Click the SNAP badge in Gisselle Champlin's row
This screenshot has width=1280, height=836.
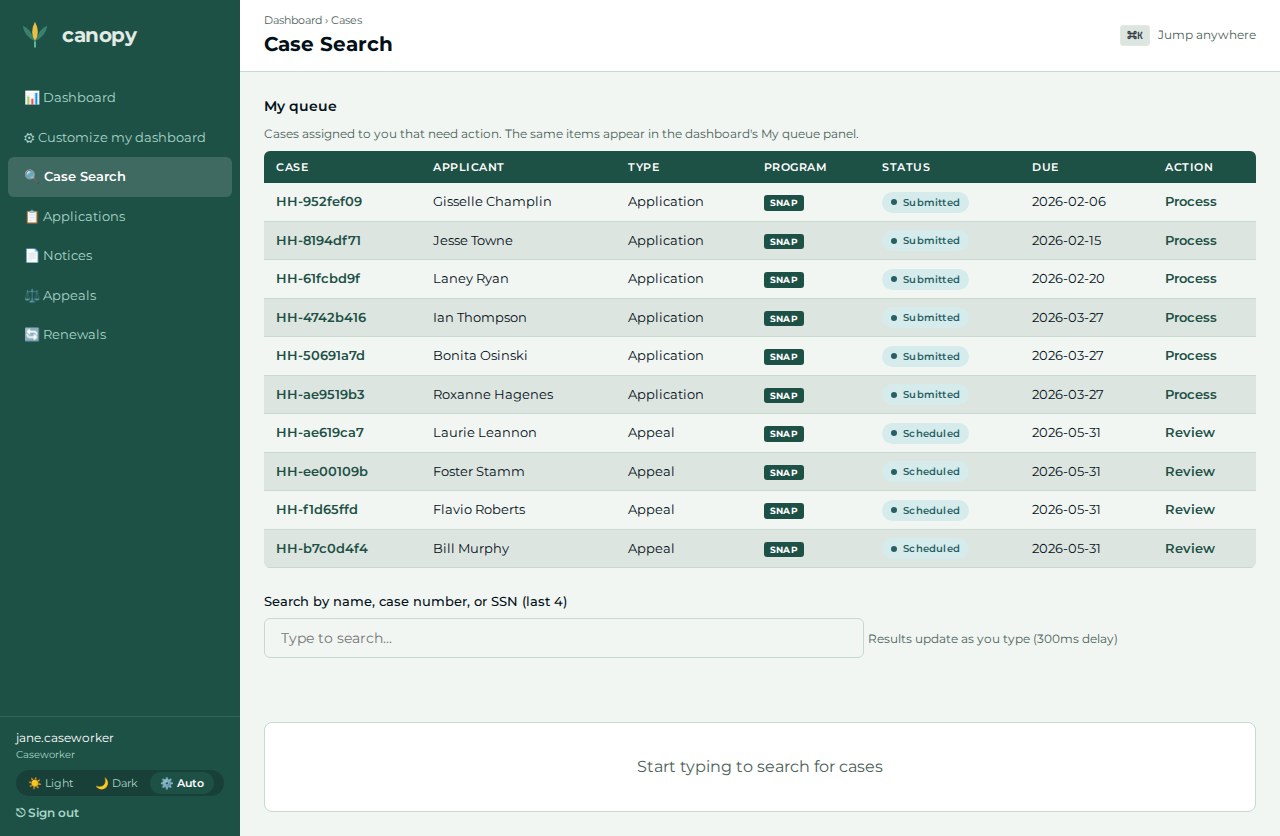(784, 203)
